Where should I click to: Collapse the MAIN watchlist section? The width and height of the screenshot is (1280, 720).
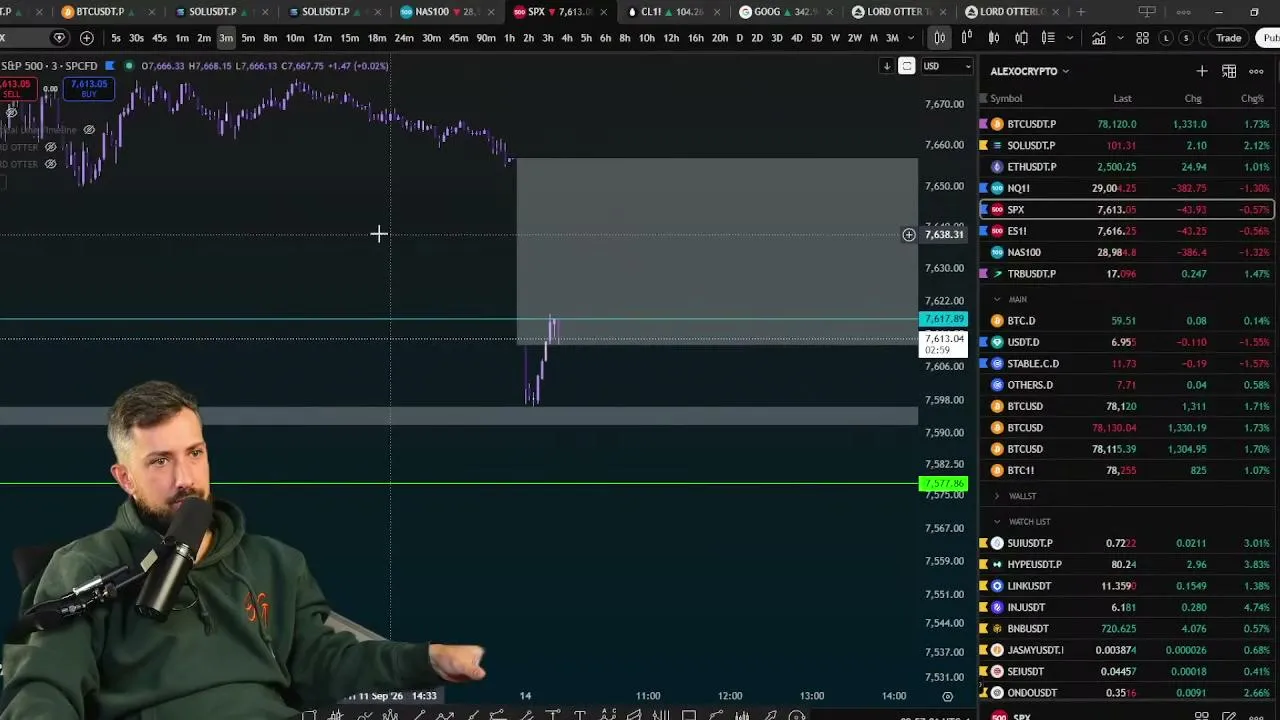pos(997,299)
